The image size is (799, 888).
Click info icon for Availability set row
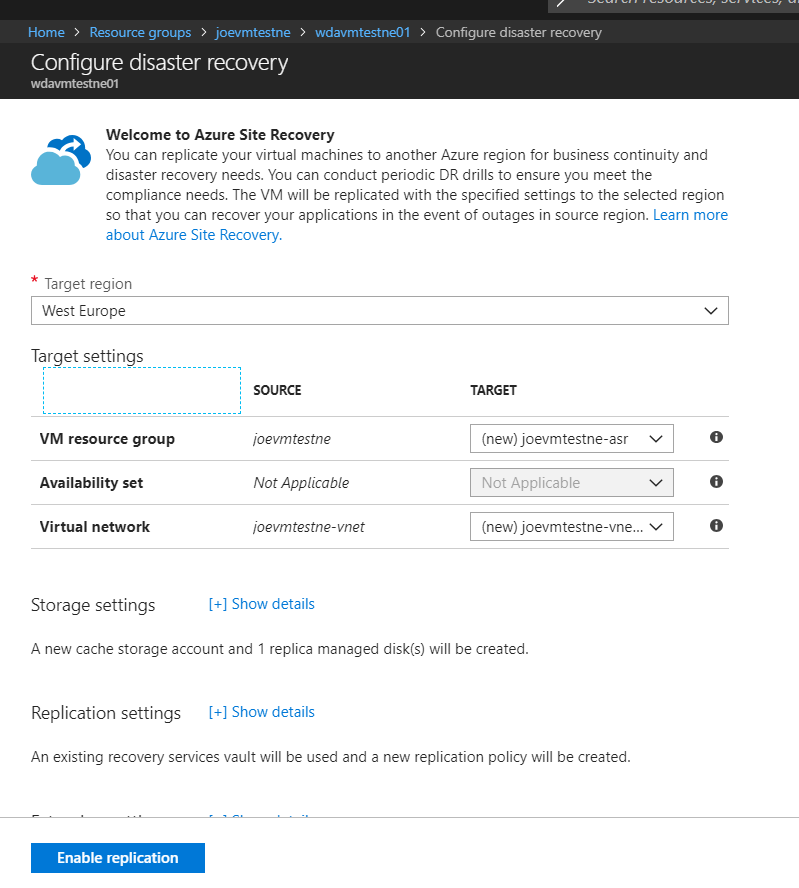[716, 482]
